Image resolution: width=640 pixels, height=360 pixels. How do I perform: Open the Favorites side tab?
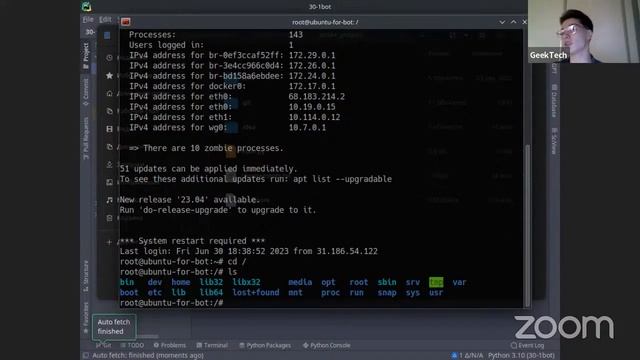[86, 318]
